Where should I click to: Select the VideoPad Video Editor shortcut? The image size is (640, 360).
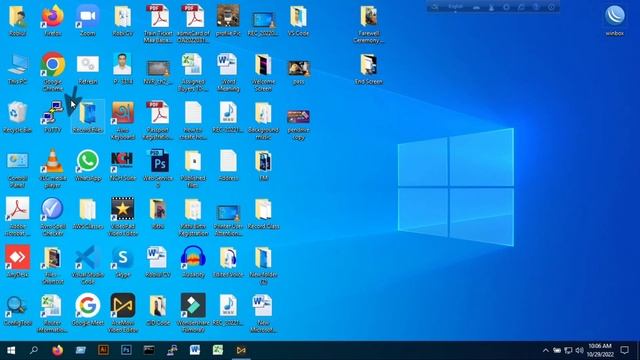[x=123, y=216]
